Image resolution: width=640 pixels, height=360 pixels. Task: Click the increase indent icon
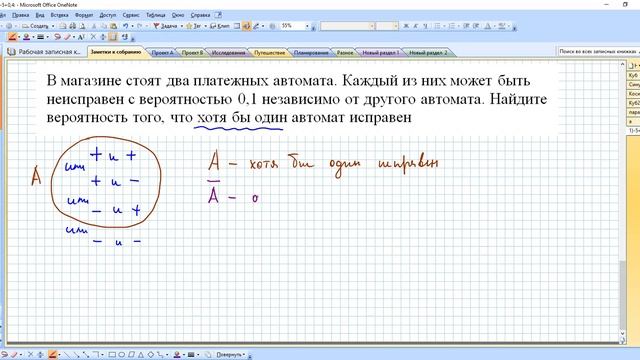click(476, 26)
